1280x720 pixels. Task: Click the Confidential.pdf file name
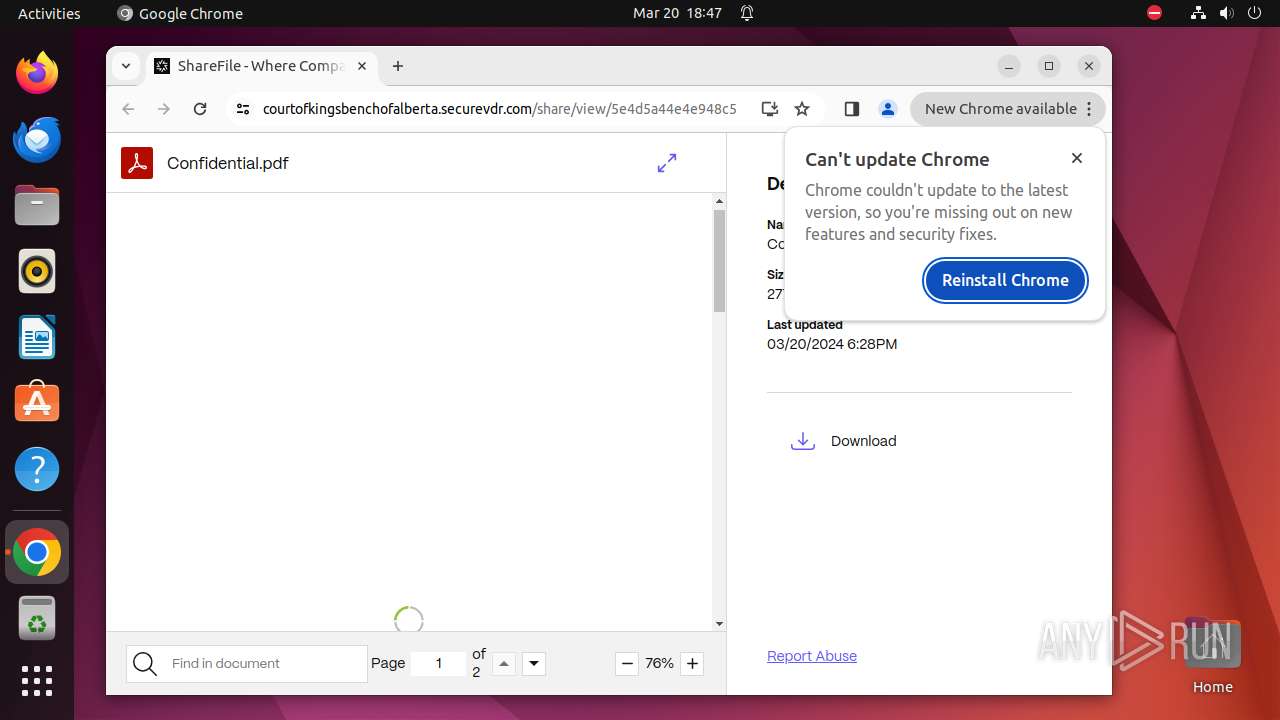(x=228, y=163)
